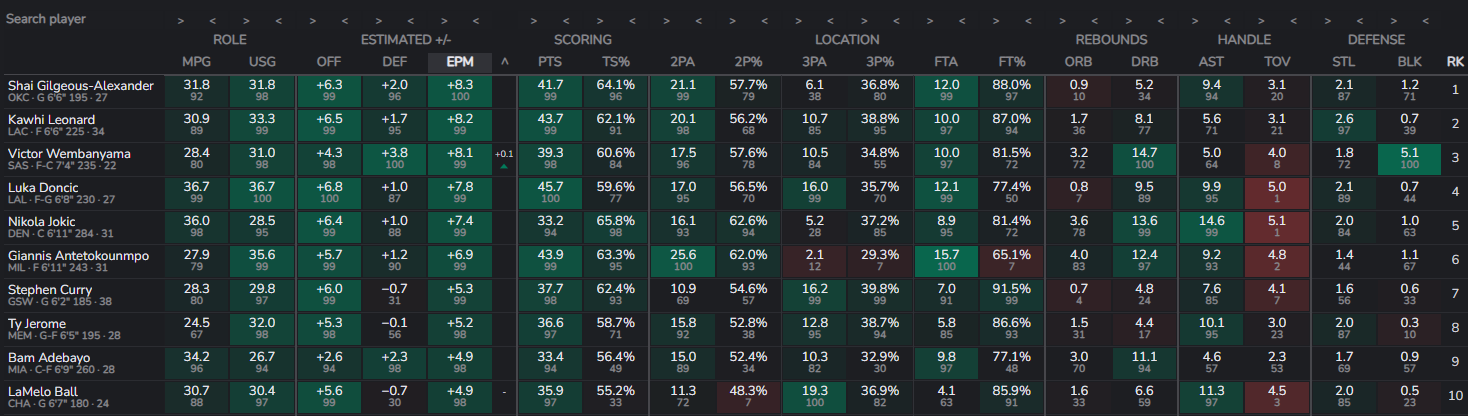1468x416 pixels.
Task: Click the less-than arrow above OFF column
Action: coord(345,20)
